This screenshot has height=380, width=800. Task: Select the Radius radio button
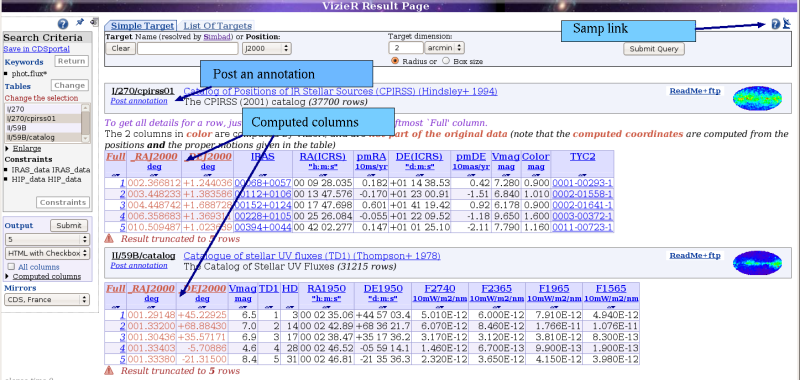tap(395, 61)
